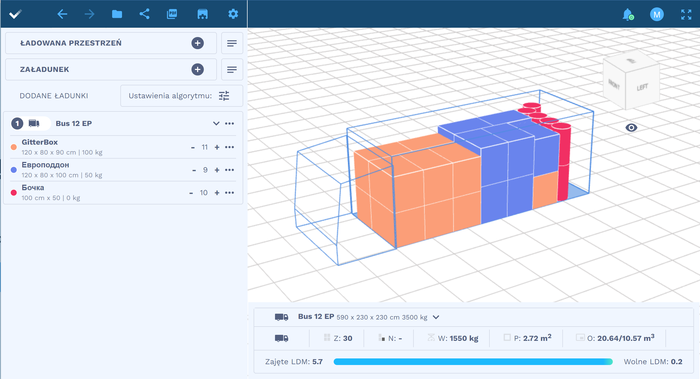Open user profile avatar M
Image resolution: width=700 pixels, height=379 pixels.
pos(657,14)
